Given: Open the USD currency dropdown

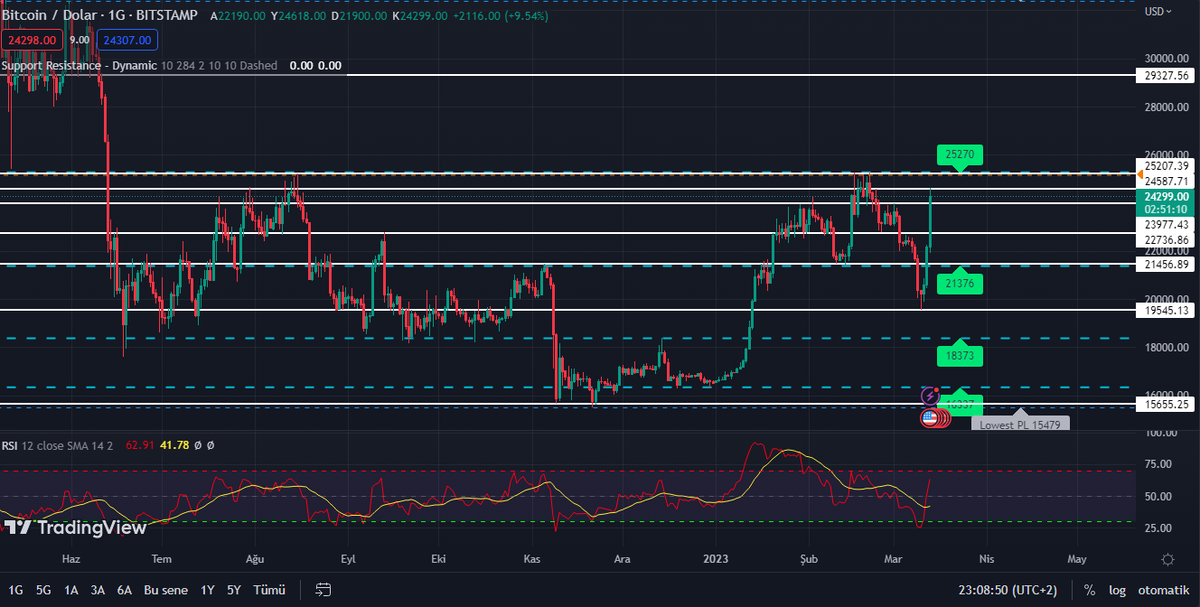Looking at the screenshot, I should (x=1159, y=11).
